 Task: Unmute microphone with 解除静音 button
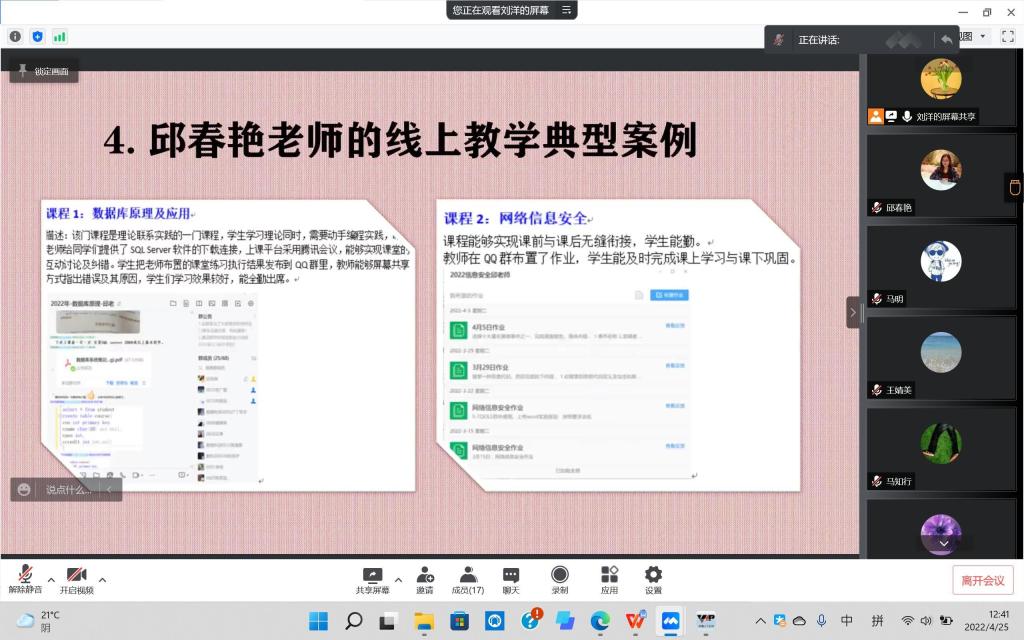click(x=26, y=579)
